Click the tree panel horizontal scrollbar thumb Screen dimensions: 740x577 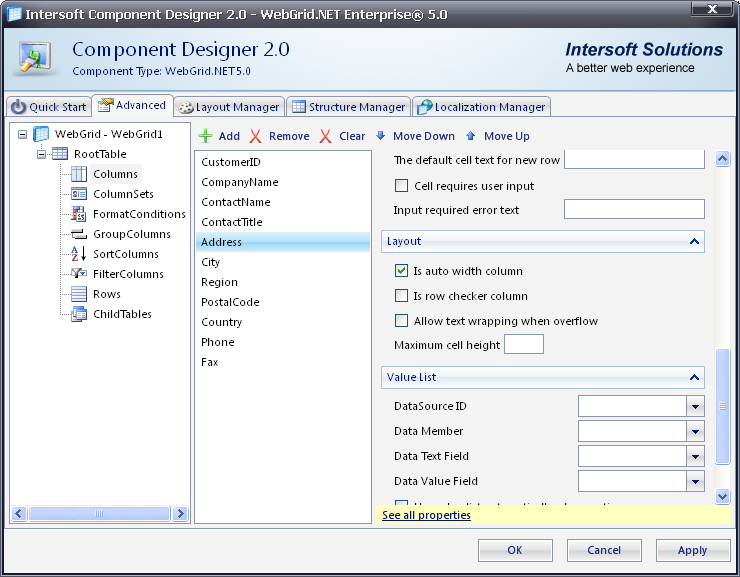[x=99, y=513]
